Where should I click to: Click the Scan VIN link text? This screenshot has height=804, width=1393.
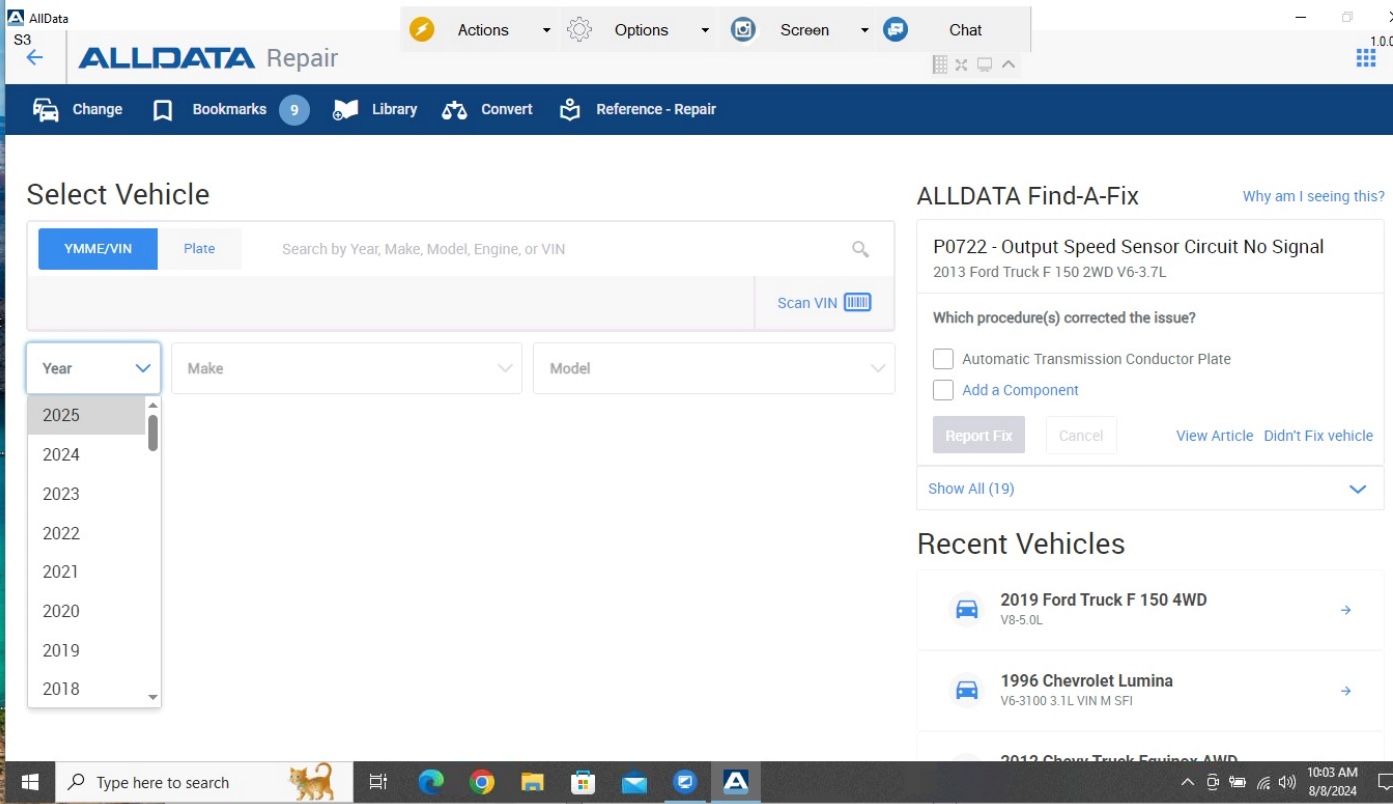[x=807, y=303]
